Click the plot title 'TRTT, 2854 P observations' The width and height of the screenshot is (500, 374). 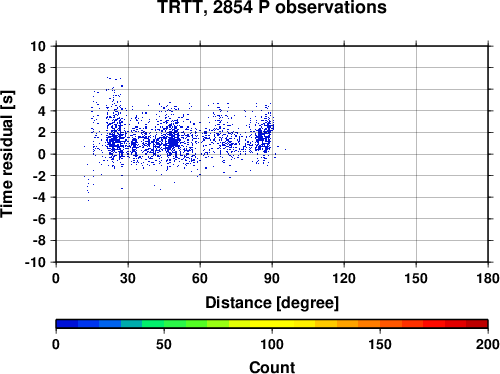point(272,7)
